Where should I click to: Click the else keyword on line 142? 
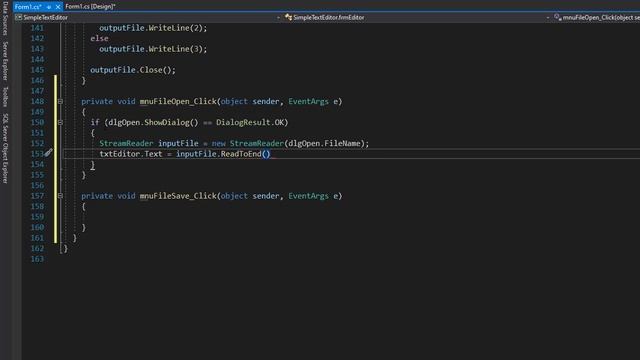point(99,38)
